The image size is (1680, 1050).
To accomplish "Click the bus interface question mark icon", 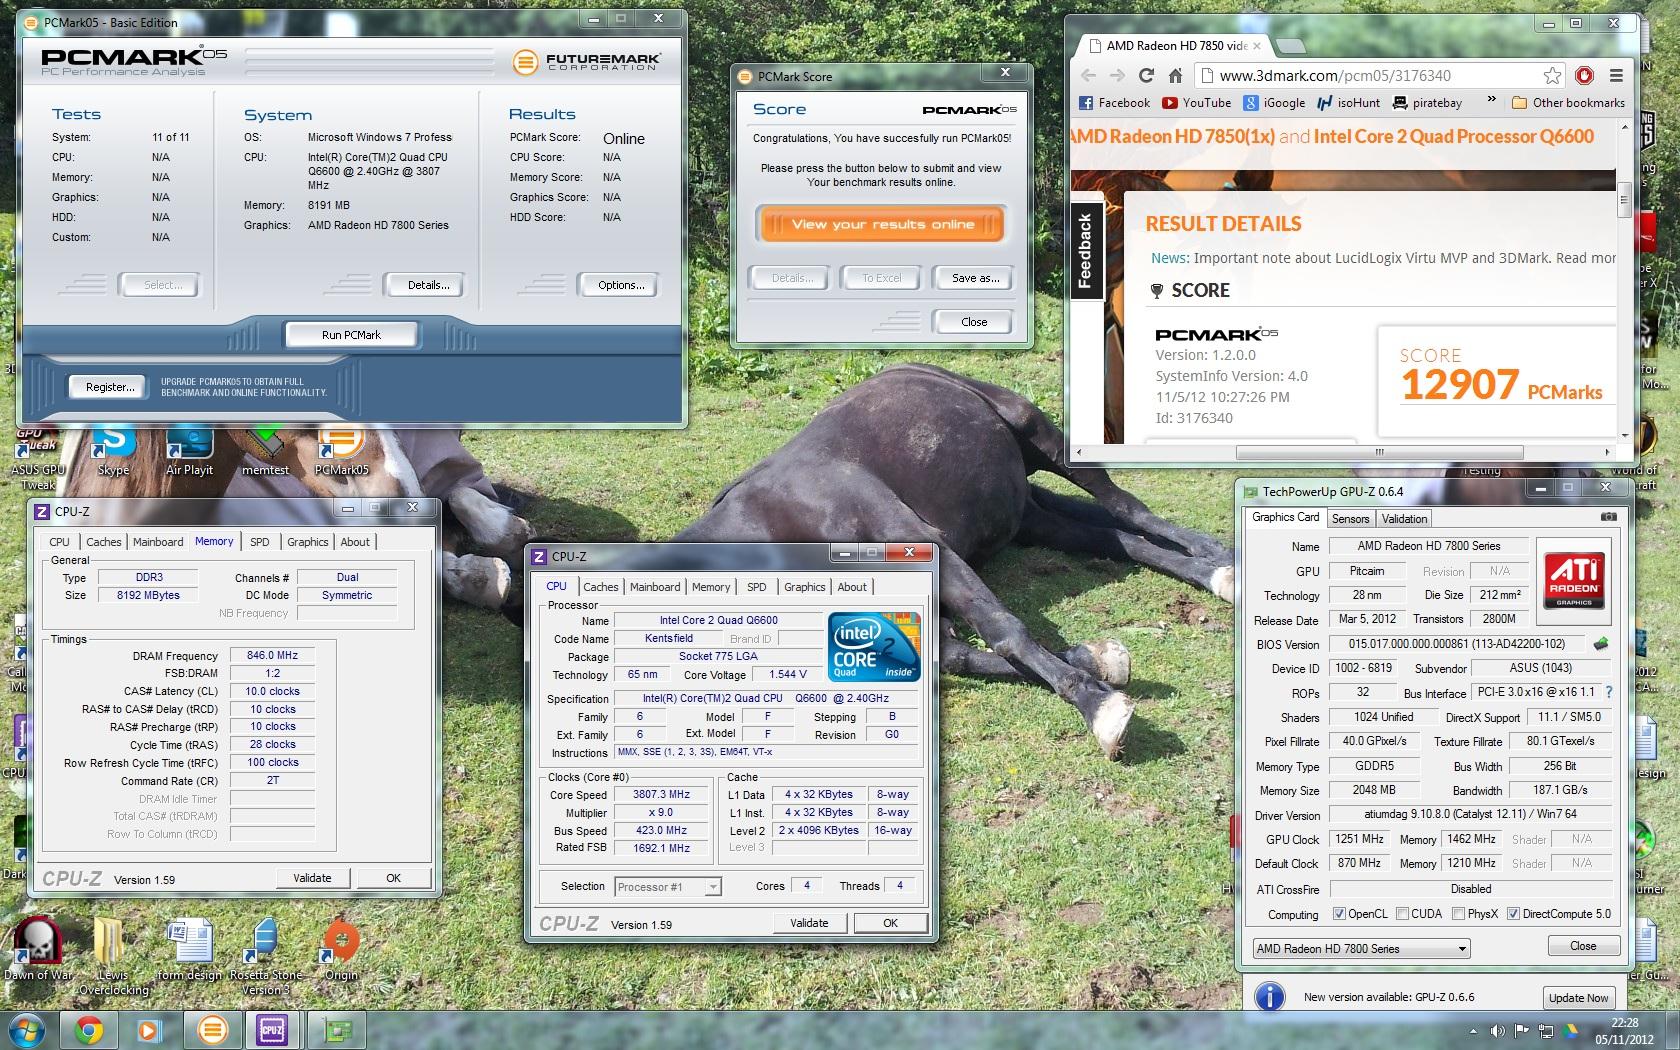I will pos(1608,692).
